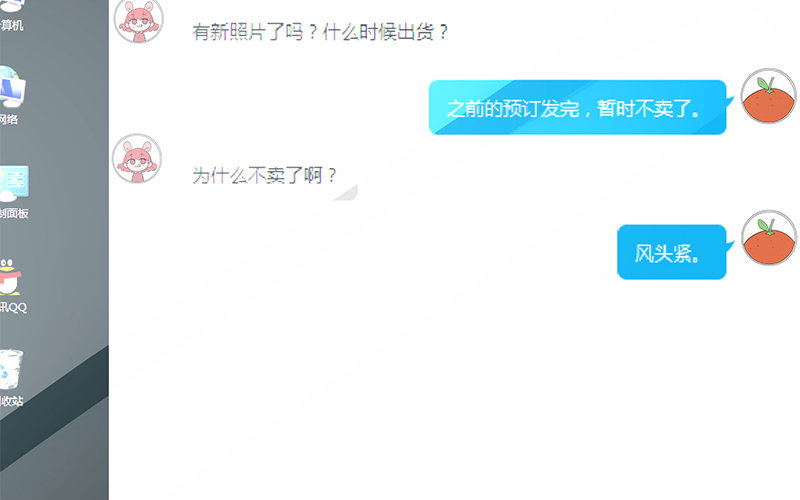Click orange avatar beside 风头紧 bubble
This screenshot has height=500, width=800.
click(x=768, y=238)
